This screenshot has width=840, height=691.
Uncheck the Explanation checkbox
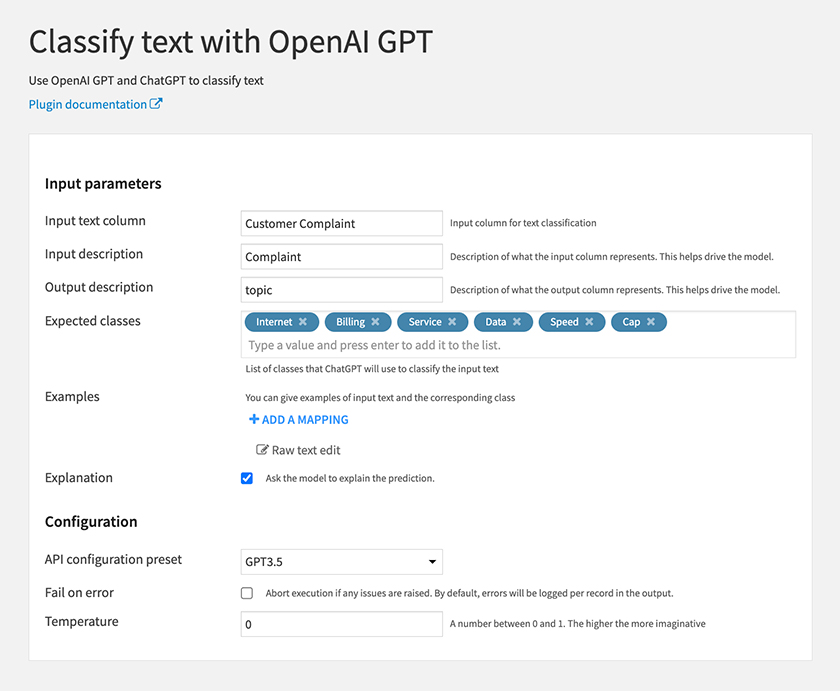[247, 478]
